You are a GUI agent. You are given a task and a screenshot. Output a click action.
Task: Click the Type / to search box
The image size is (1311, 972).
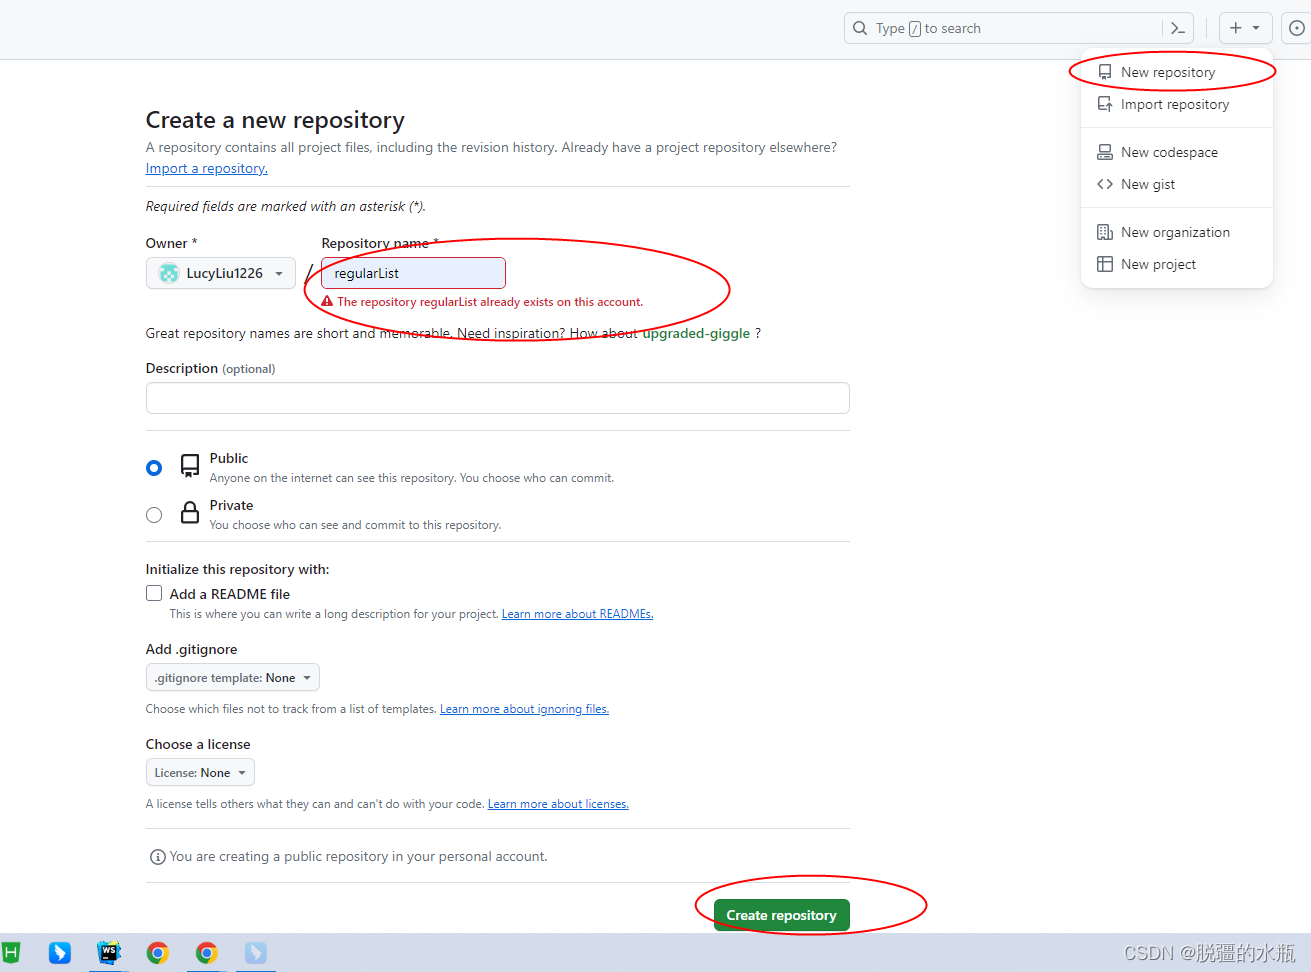coord(1003,28)
